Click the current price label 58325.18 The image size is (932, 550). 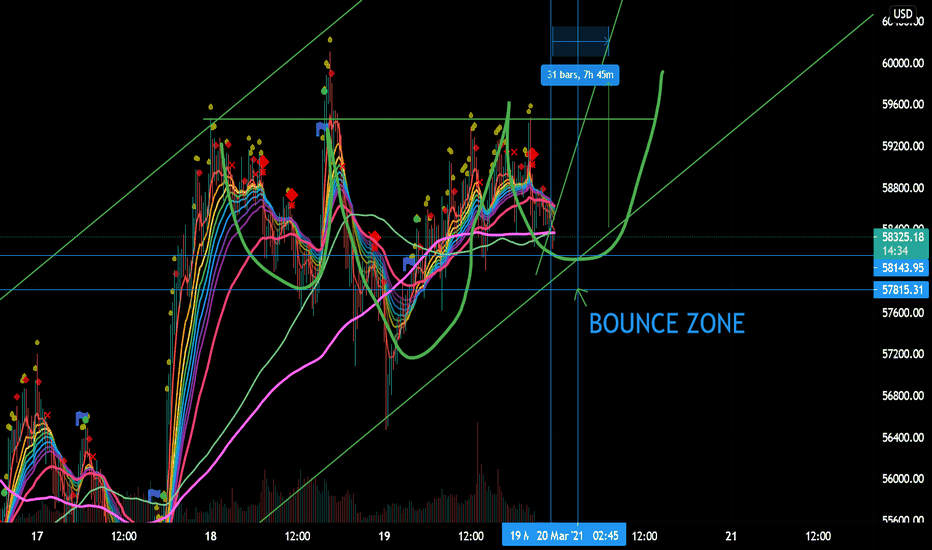tap(902, 237)
